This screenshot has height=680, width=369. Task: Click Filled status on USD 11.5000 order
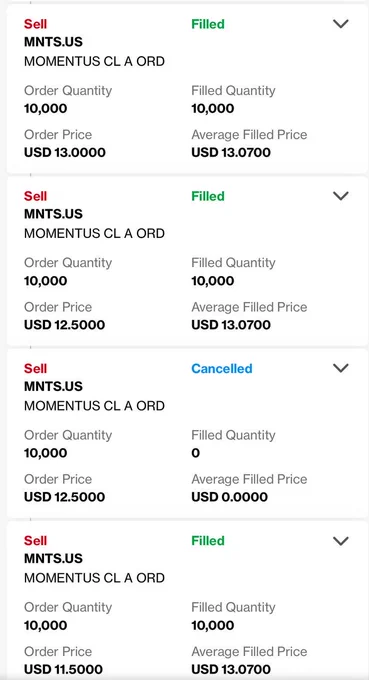[208, 541]
